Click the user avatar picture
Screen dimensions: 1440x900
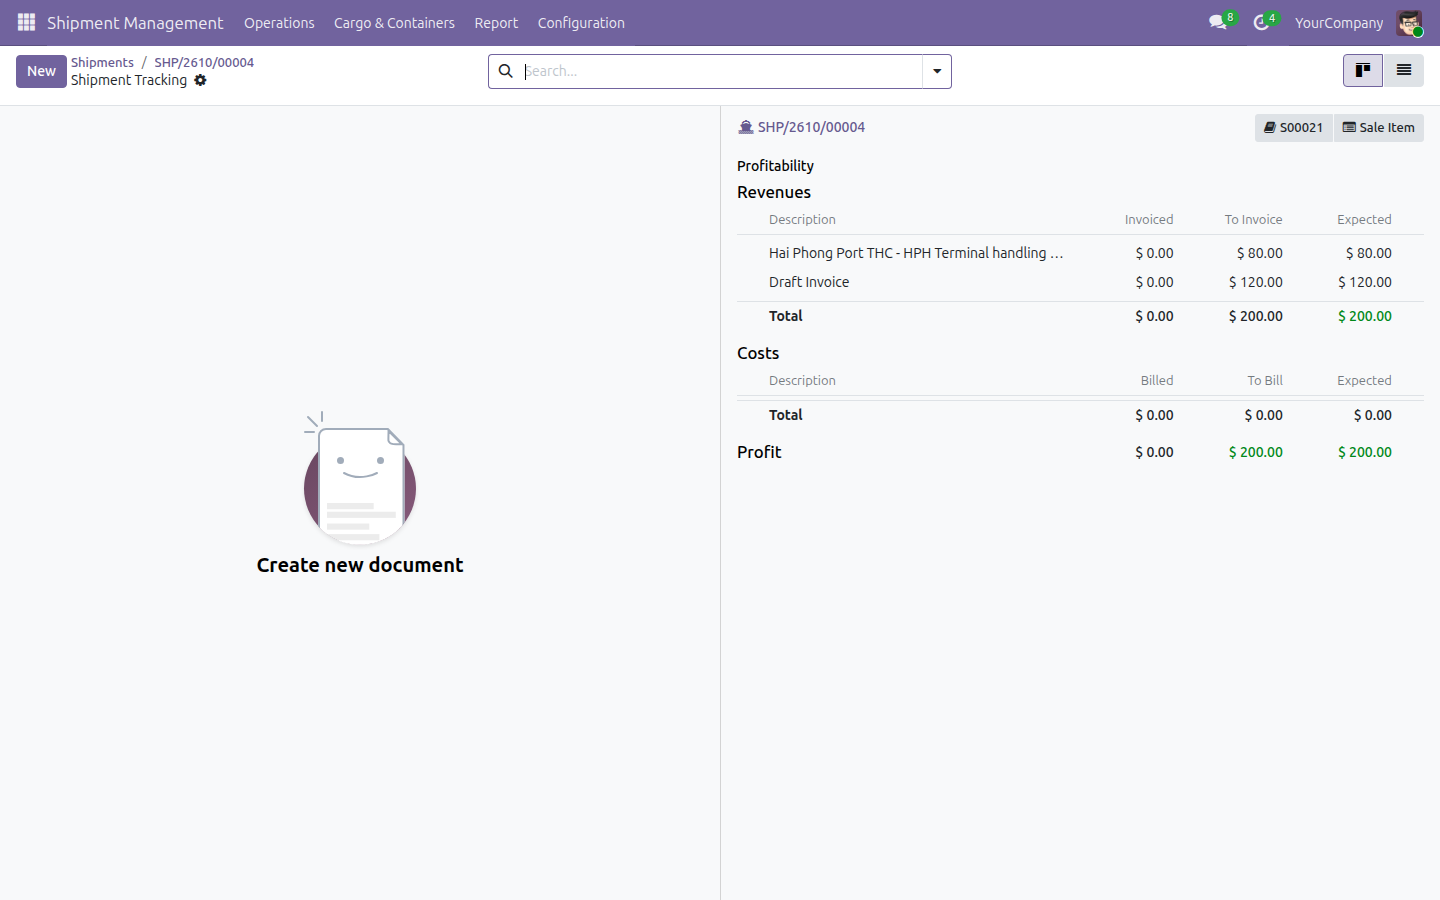tap(1409, 22)
